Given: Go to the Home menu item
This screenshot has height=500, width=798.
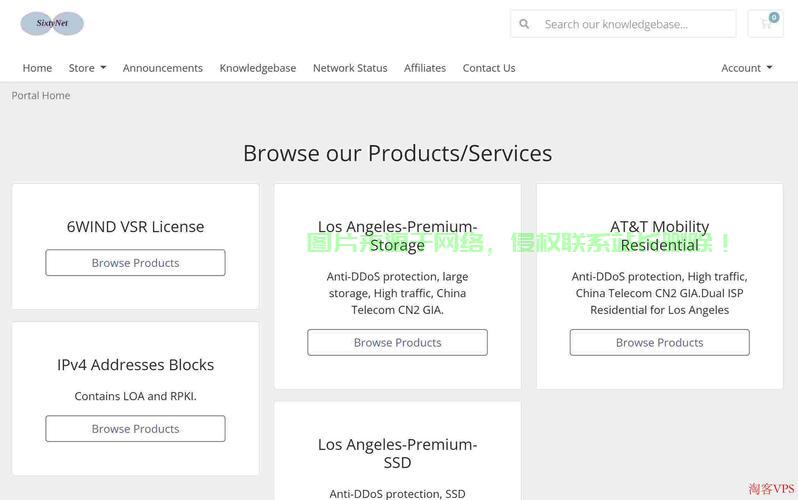Looking at the screenshot, I should 37,68.
